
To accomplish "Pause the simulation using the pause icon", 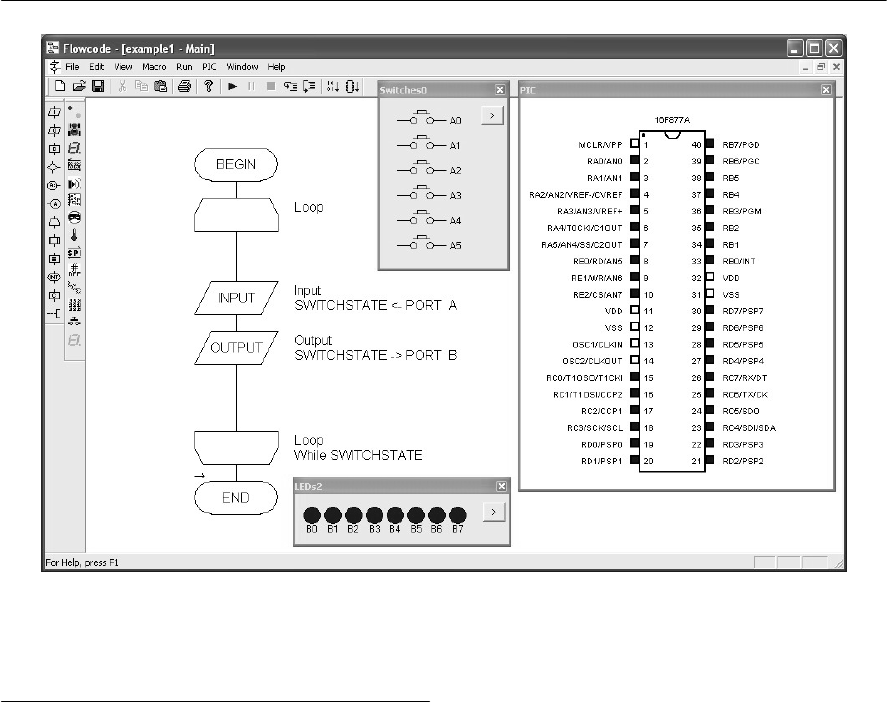I will 251,86.
